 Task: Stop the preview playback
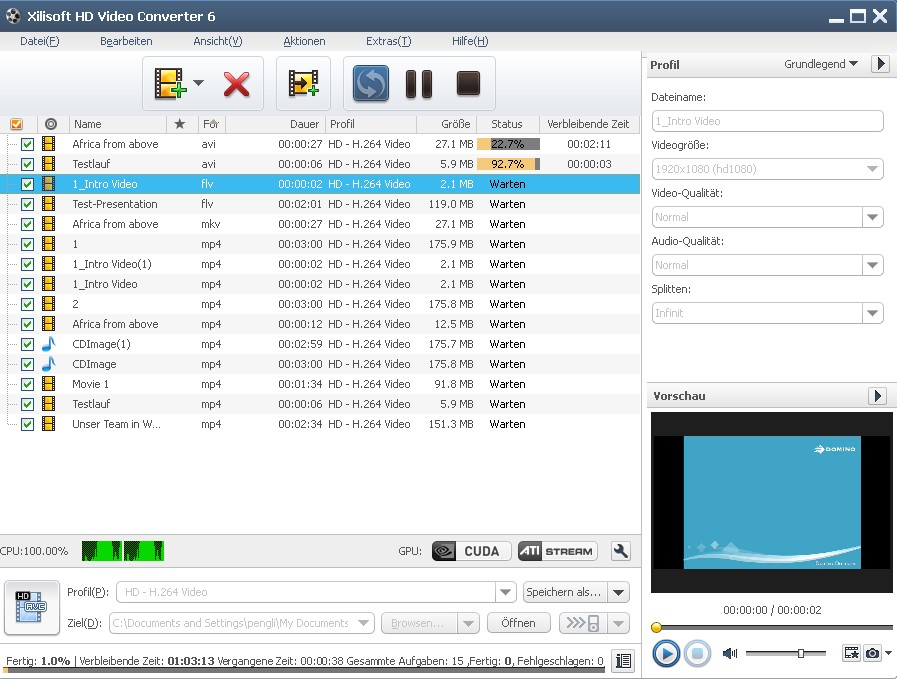(697, 653)
